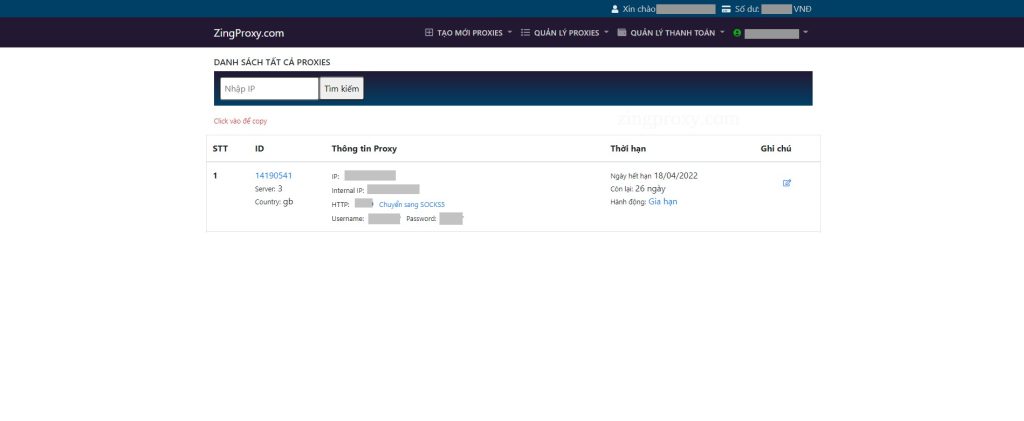1024x421 pixels.
Task: Click the Số dư balance text
Action: click(x=746, y=9)
